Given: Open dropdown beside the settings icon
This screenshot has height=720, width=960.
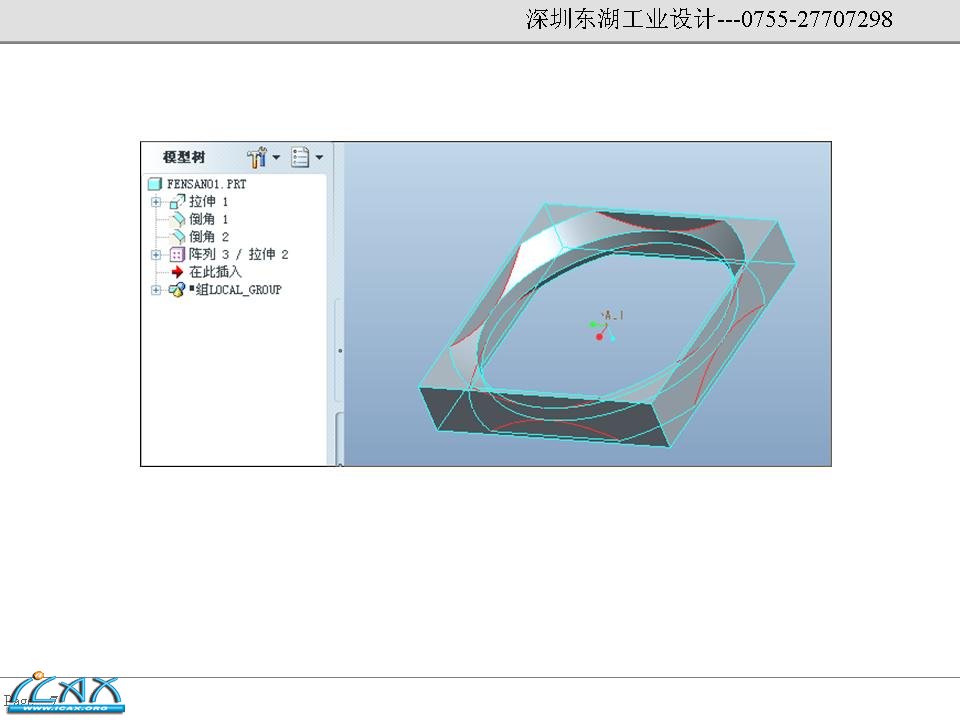Looking at the screenshot, I should coord(318,157).
